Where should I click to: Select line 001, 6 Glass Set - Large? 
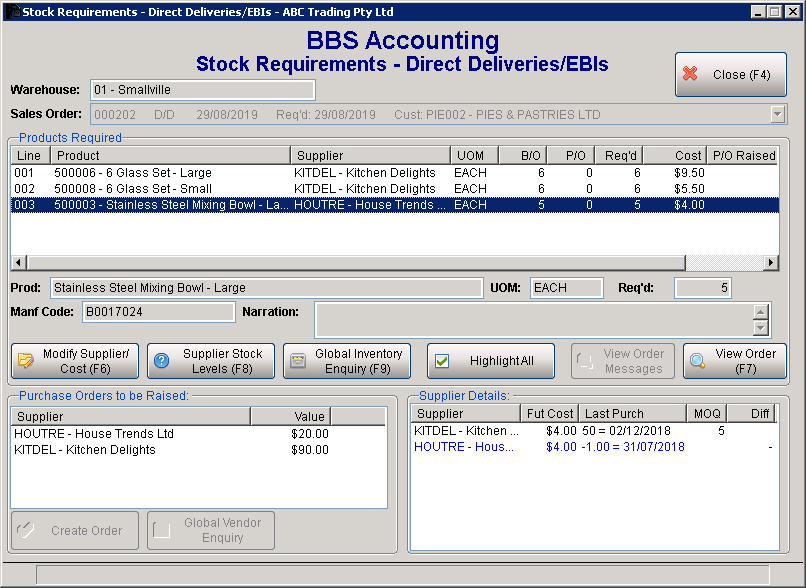150,171
